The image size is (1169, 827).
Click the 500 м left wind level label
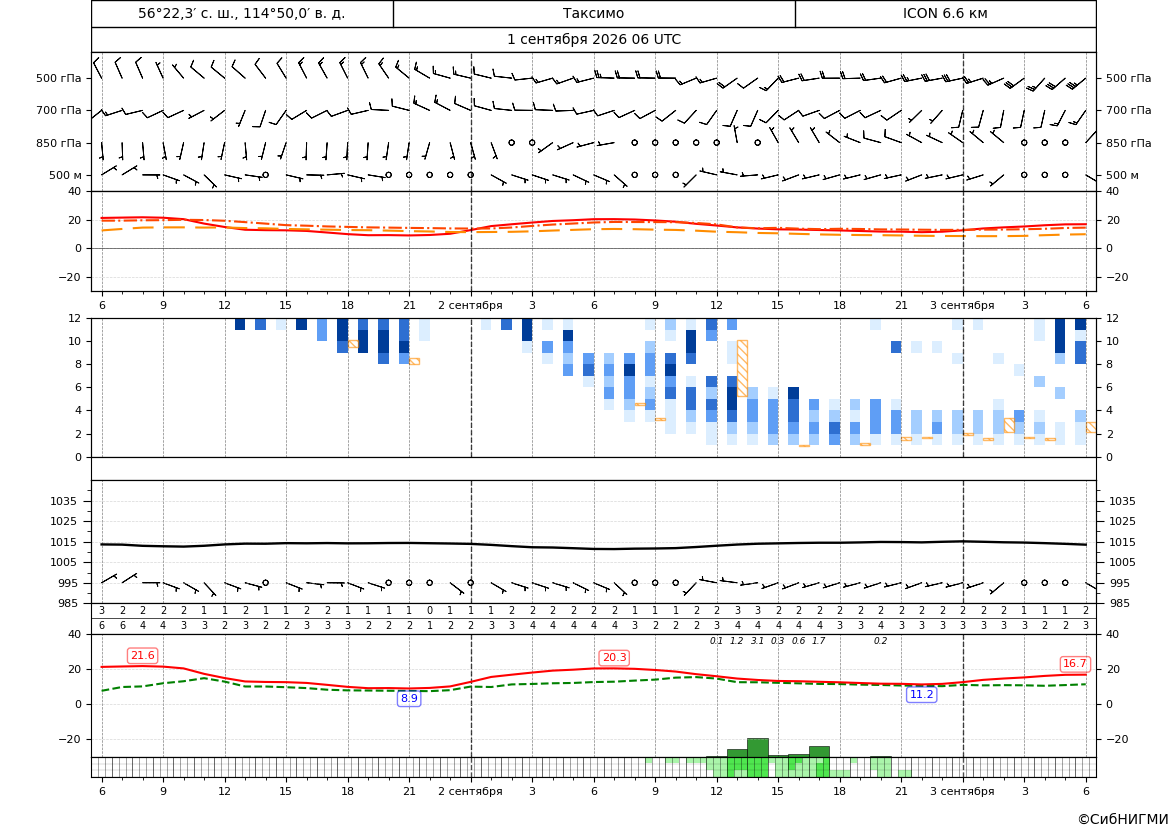[x=66, y=175]
